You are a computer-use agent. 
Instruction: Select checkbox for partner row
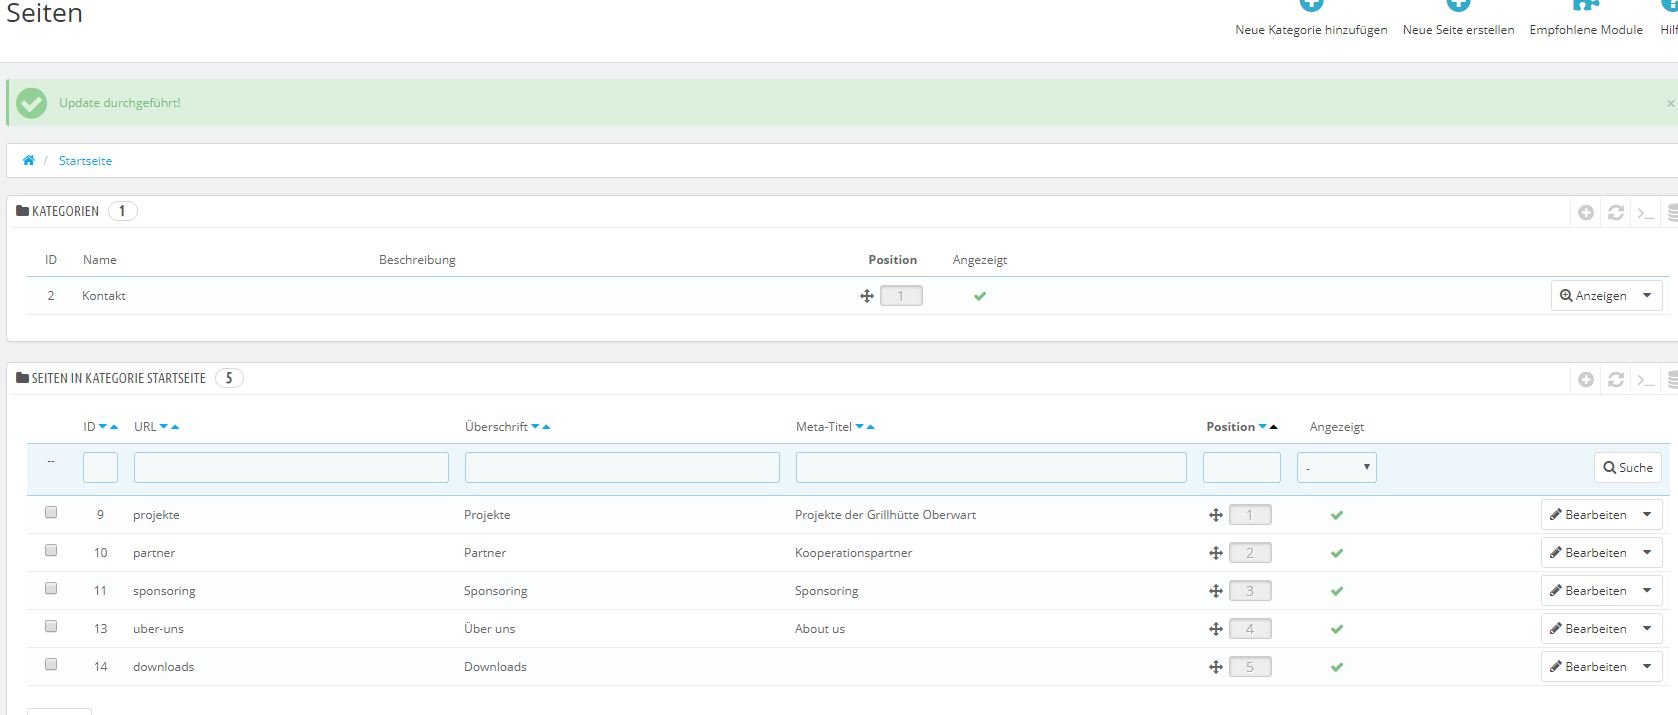(x=51, y=550)
